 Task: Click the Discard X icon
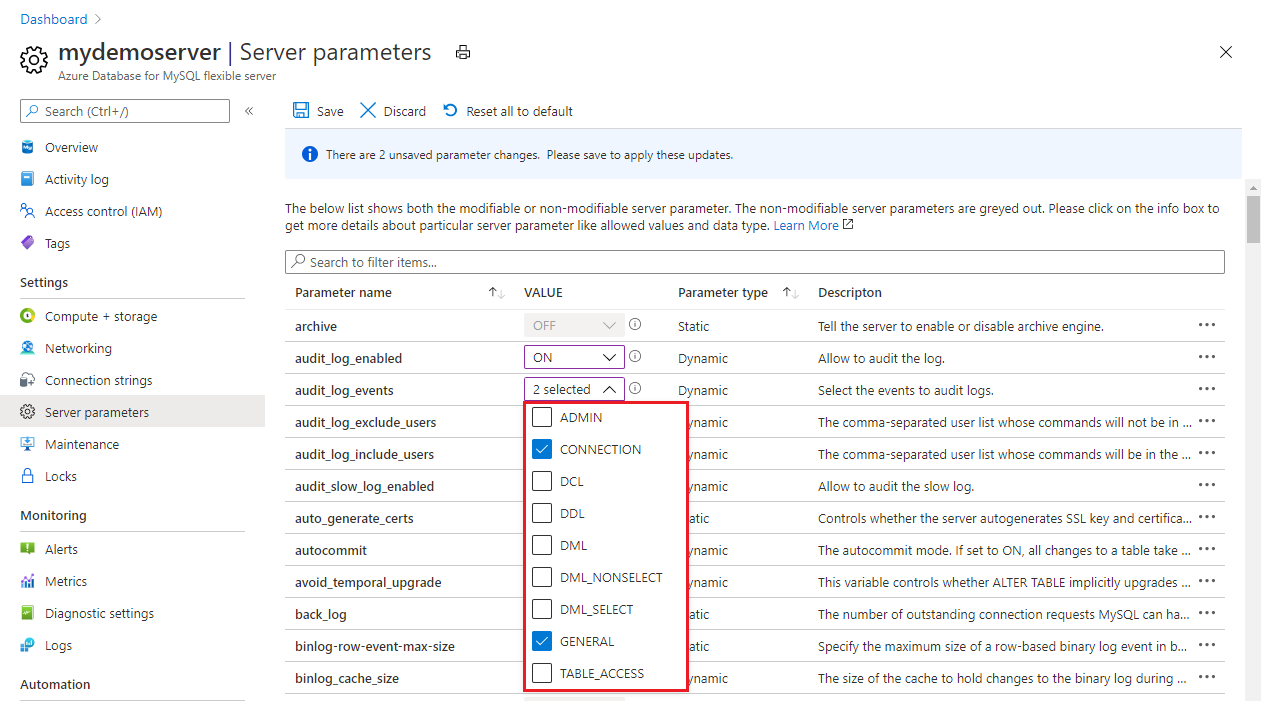point(368,111)
